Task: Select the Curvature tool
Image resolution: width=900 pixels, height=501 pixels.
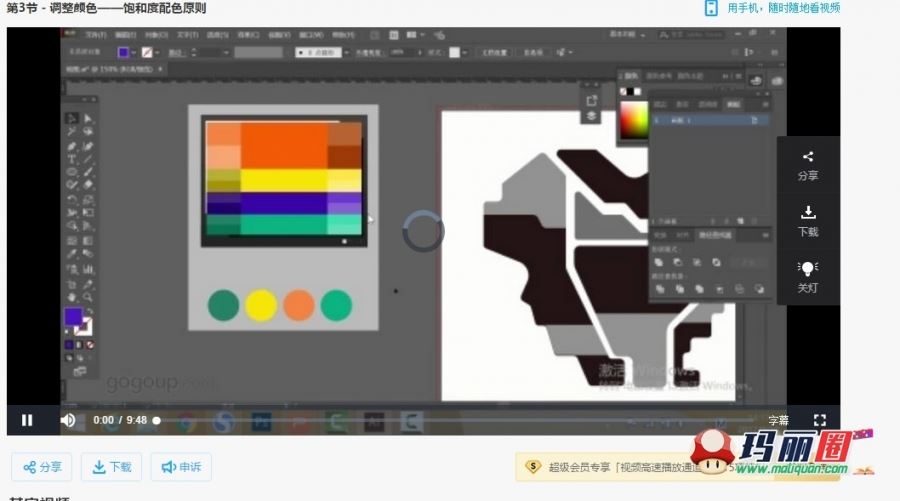Action: [88, 146]
